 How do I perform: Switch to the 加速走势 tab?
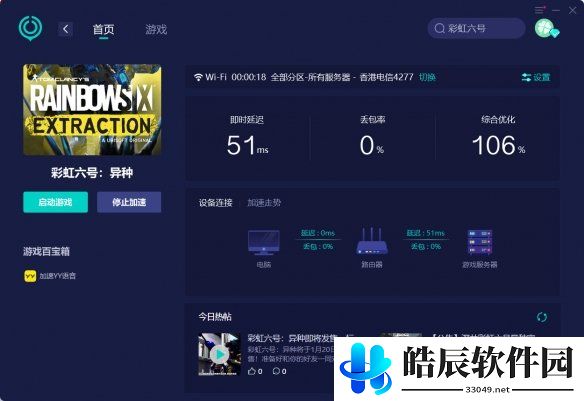pos(264,203)
